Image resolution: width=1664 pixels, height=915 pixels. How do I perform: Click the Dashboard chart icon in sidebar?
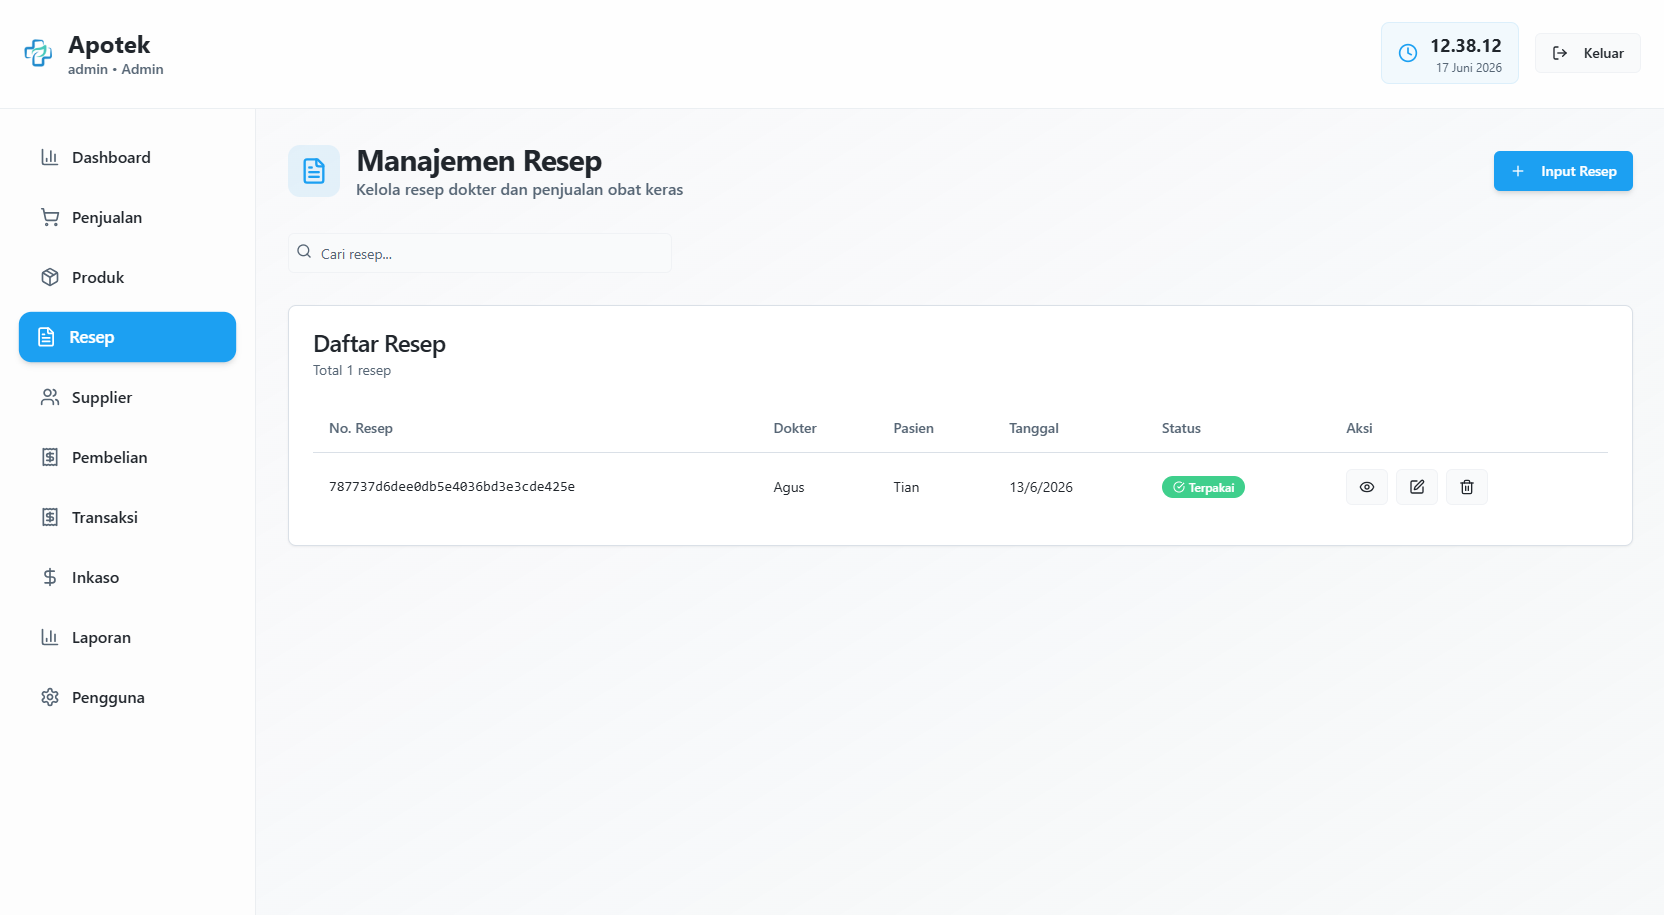pos(49,157)
